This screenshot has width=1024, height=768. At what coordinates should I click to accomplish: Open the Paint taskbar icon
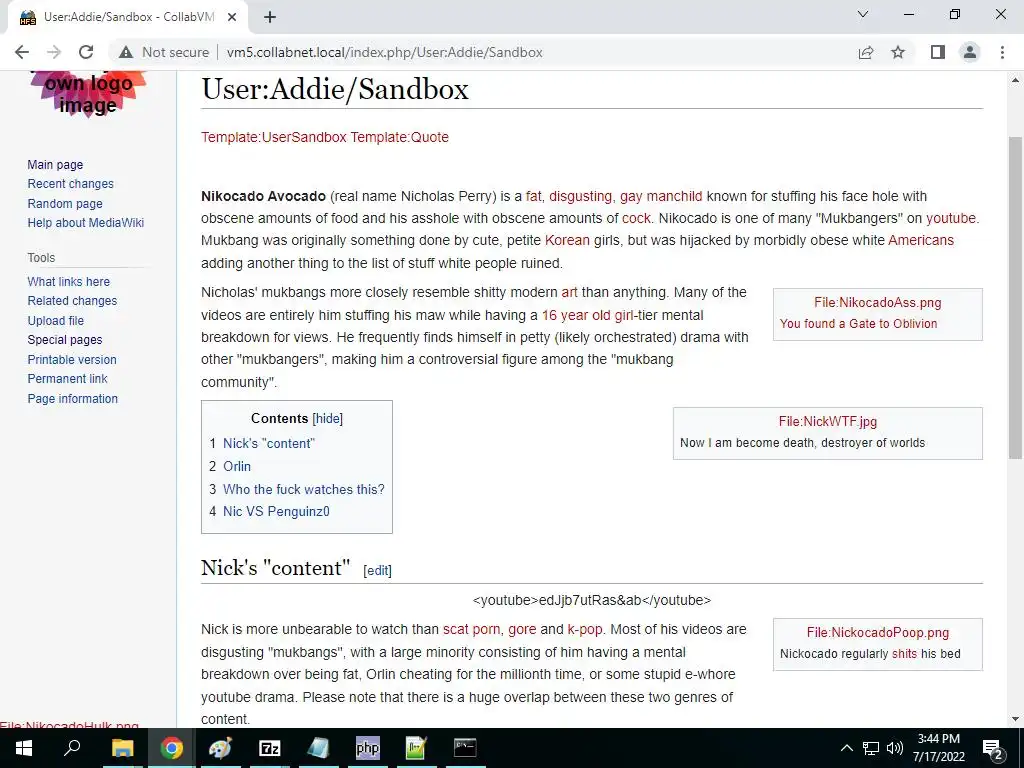[x=220, y=748]
